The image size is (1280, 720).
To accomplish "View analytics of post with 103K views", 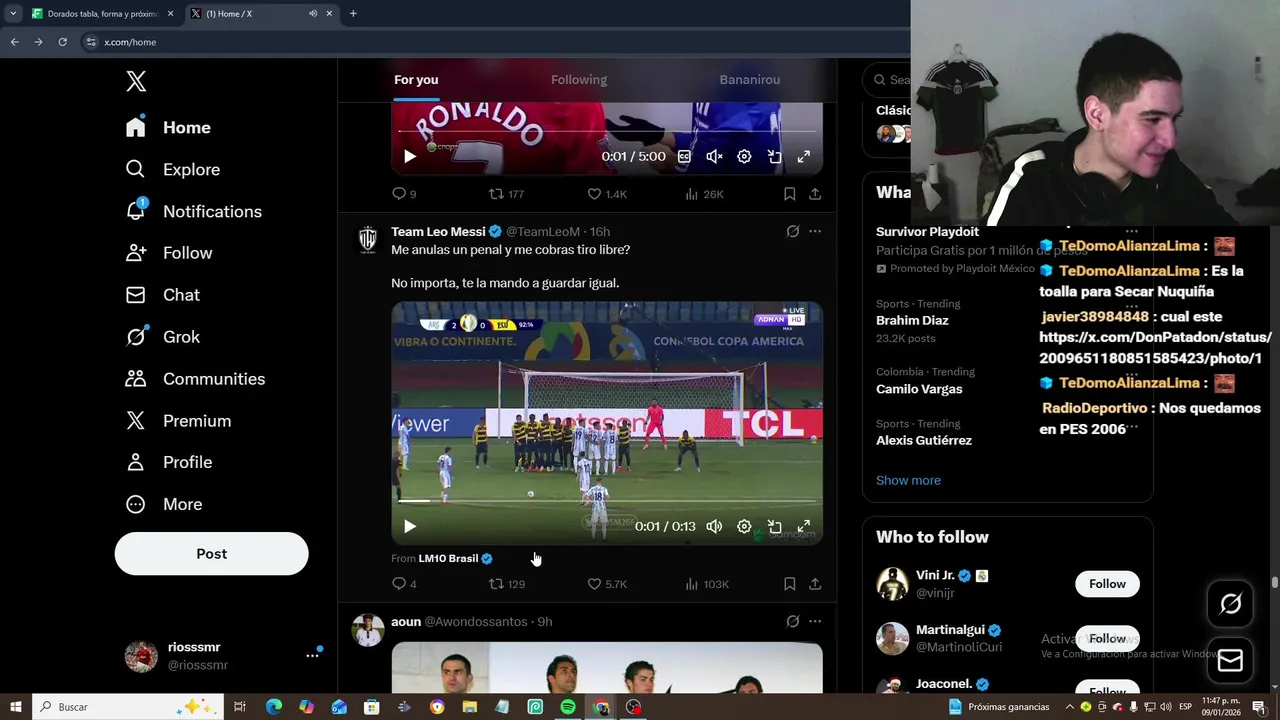I will click(x=707, y=584).
